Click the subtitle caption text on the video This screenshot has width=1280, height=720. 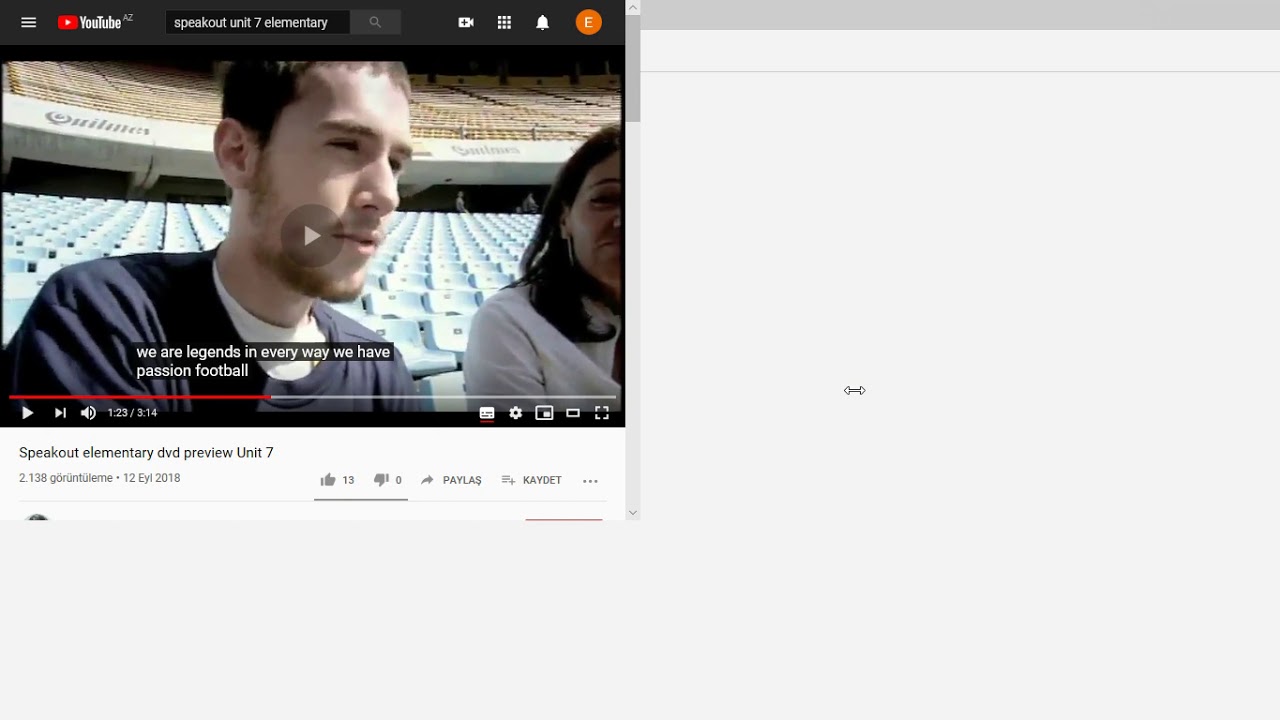point(263,361)
